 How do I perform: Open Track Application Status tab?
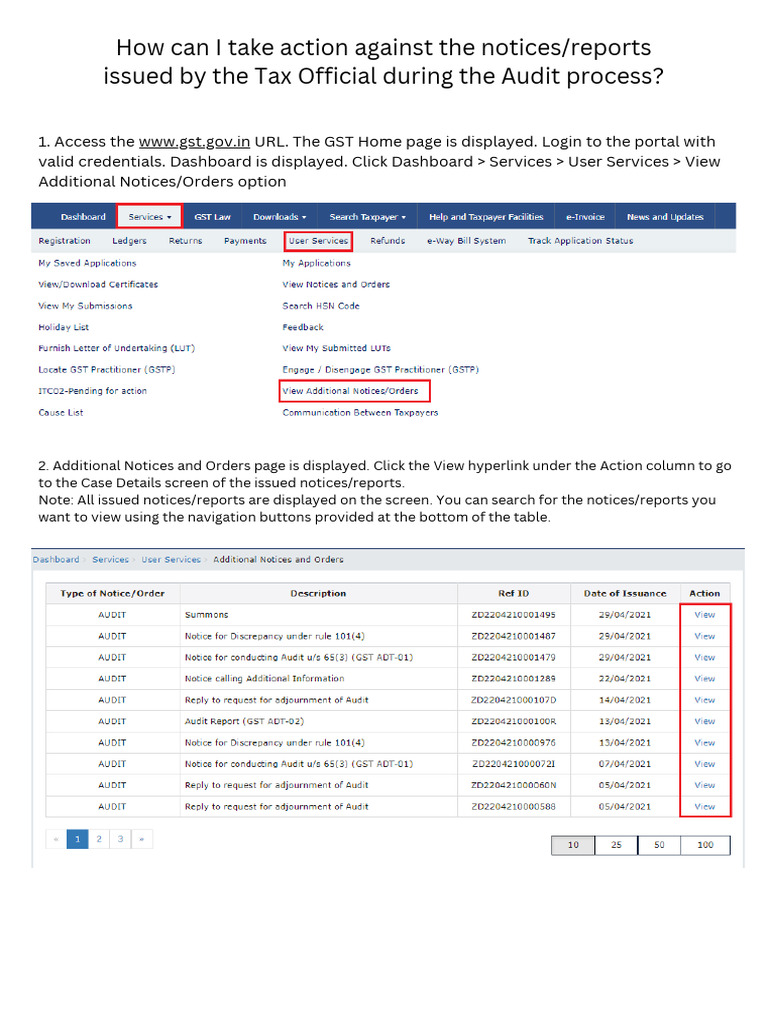(581, 241)
